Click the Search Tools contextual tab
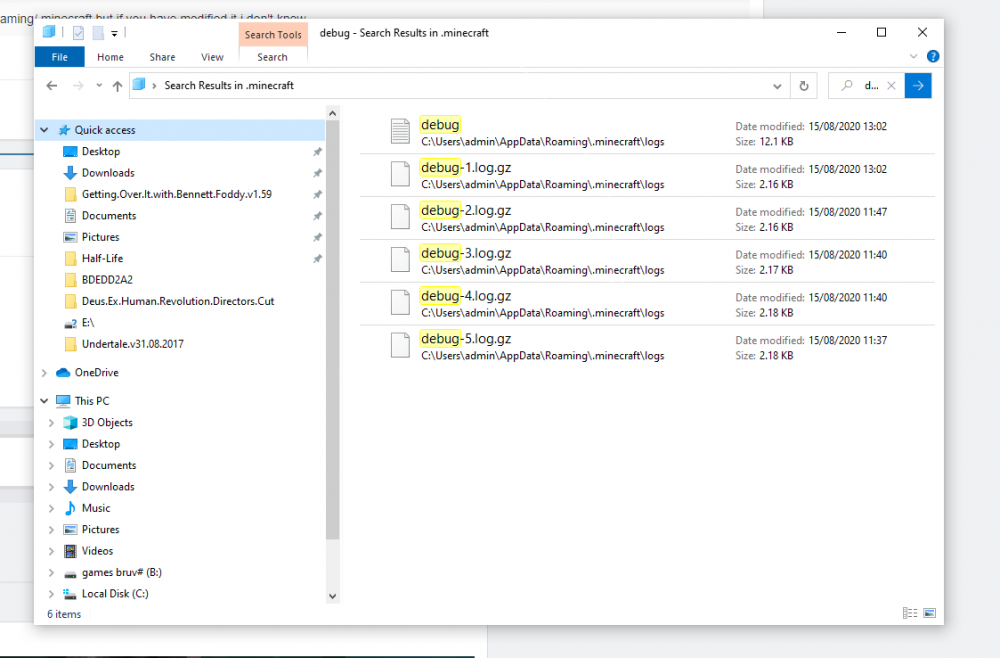The image size is (1000, 658). click(273, 34)
